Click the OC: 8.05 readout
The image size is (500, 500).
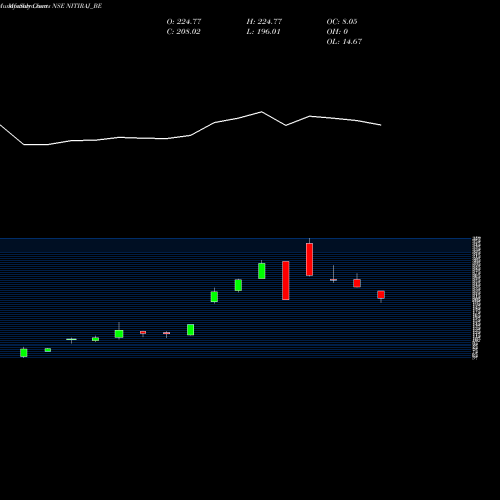pyautogui.click(x=342, y=22)
